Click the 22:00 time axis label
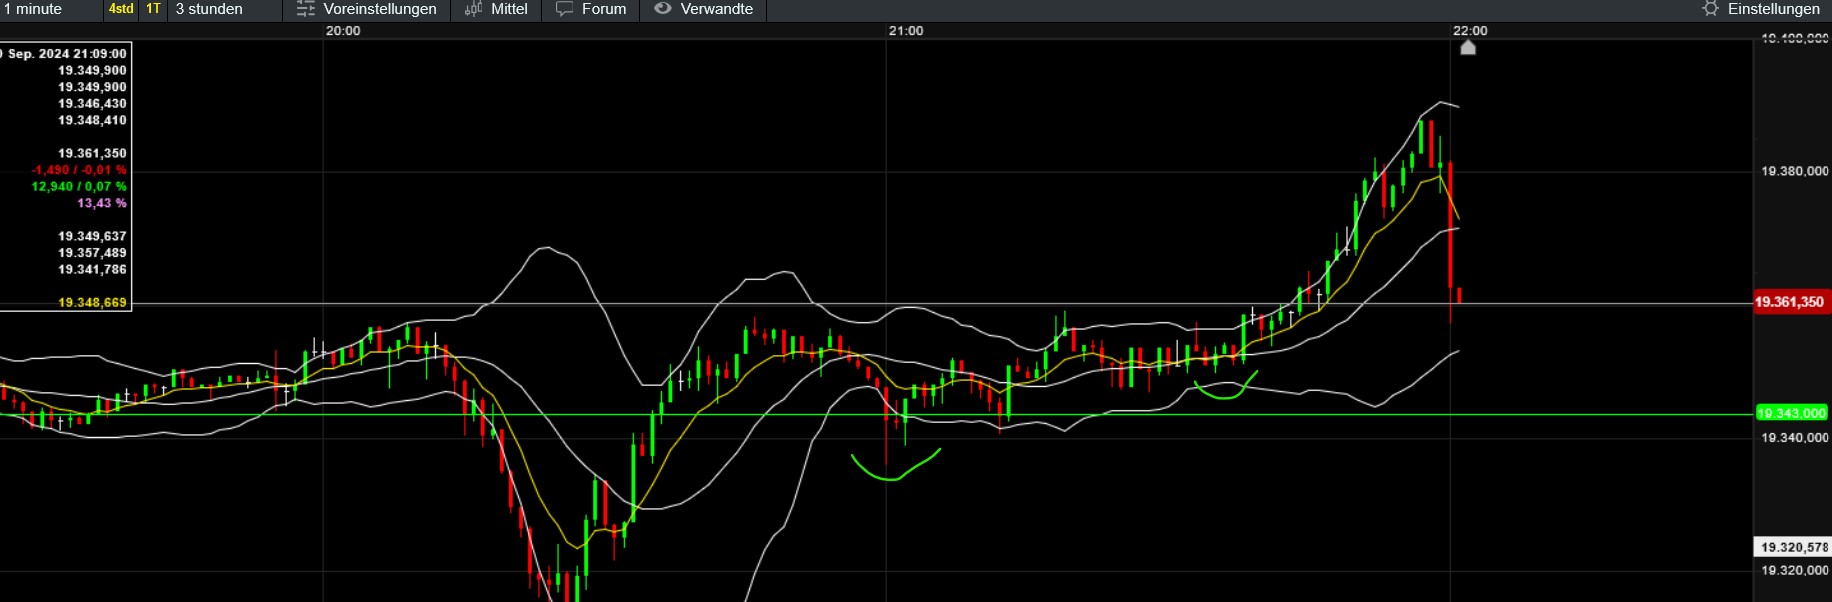 point(1470,31)
